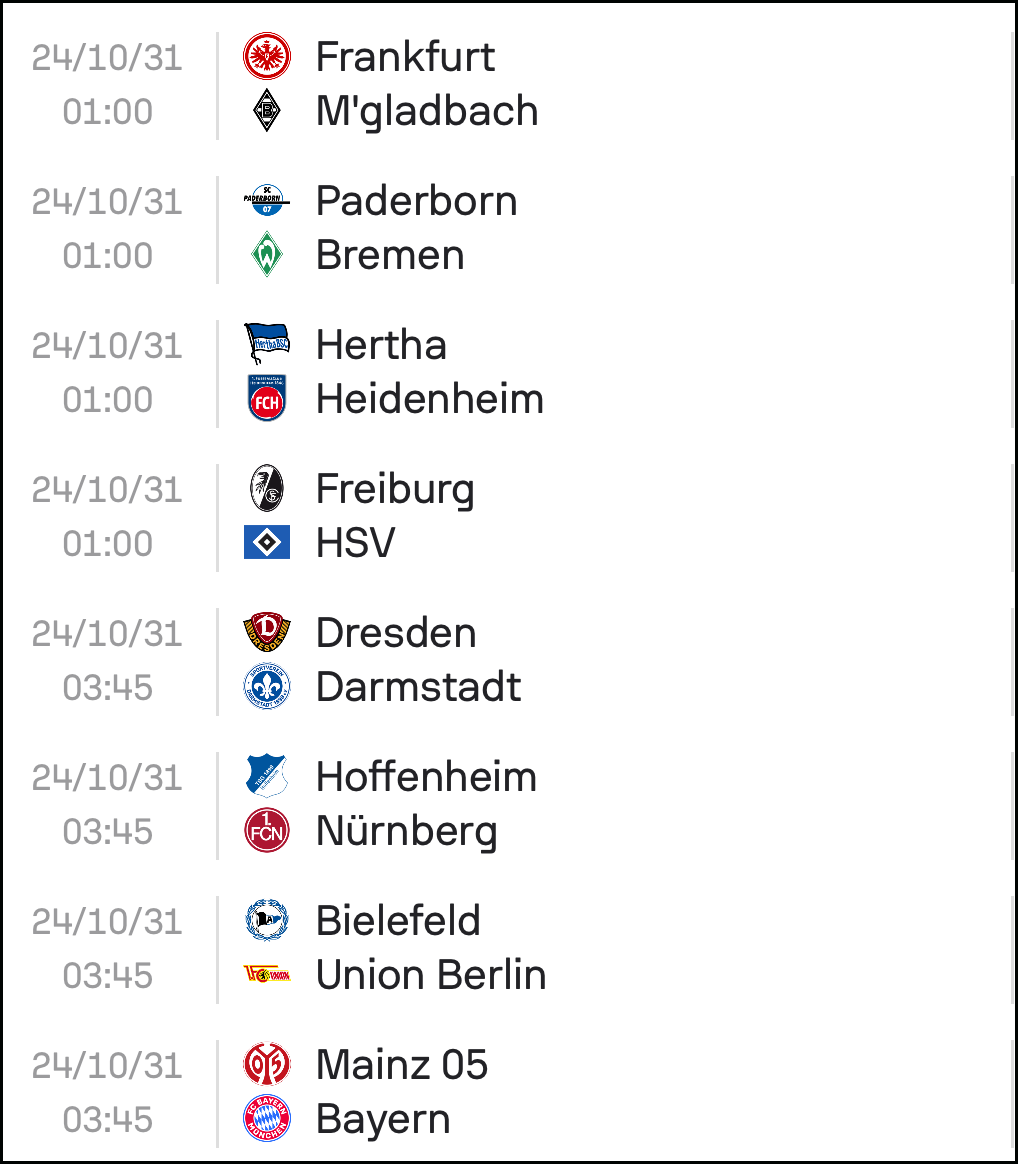Click the M'gladbach diamond crest
The height and width of the screenshot is (1164, 1018).
tap(267, 111)
